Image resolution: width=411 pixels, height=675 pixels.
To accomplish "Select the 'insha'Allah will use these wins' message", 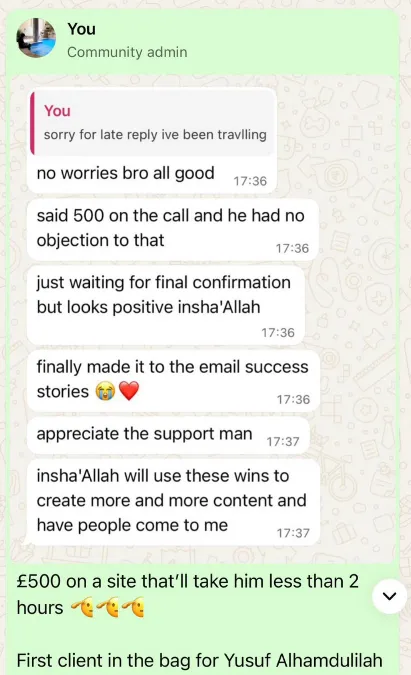I will coord(173,502).
